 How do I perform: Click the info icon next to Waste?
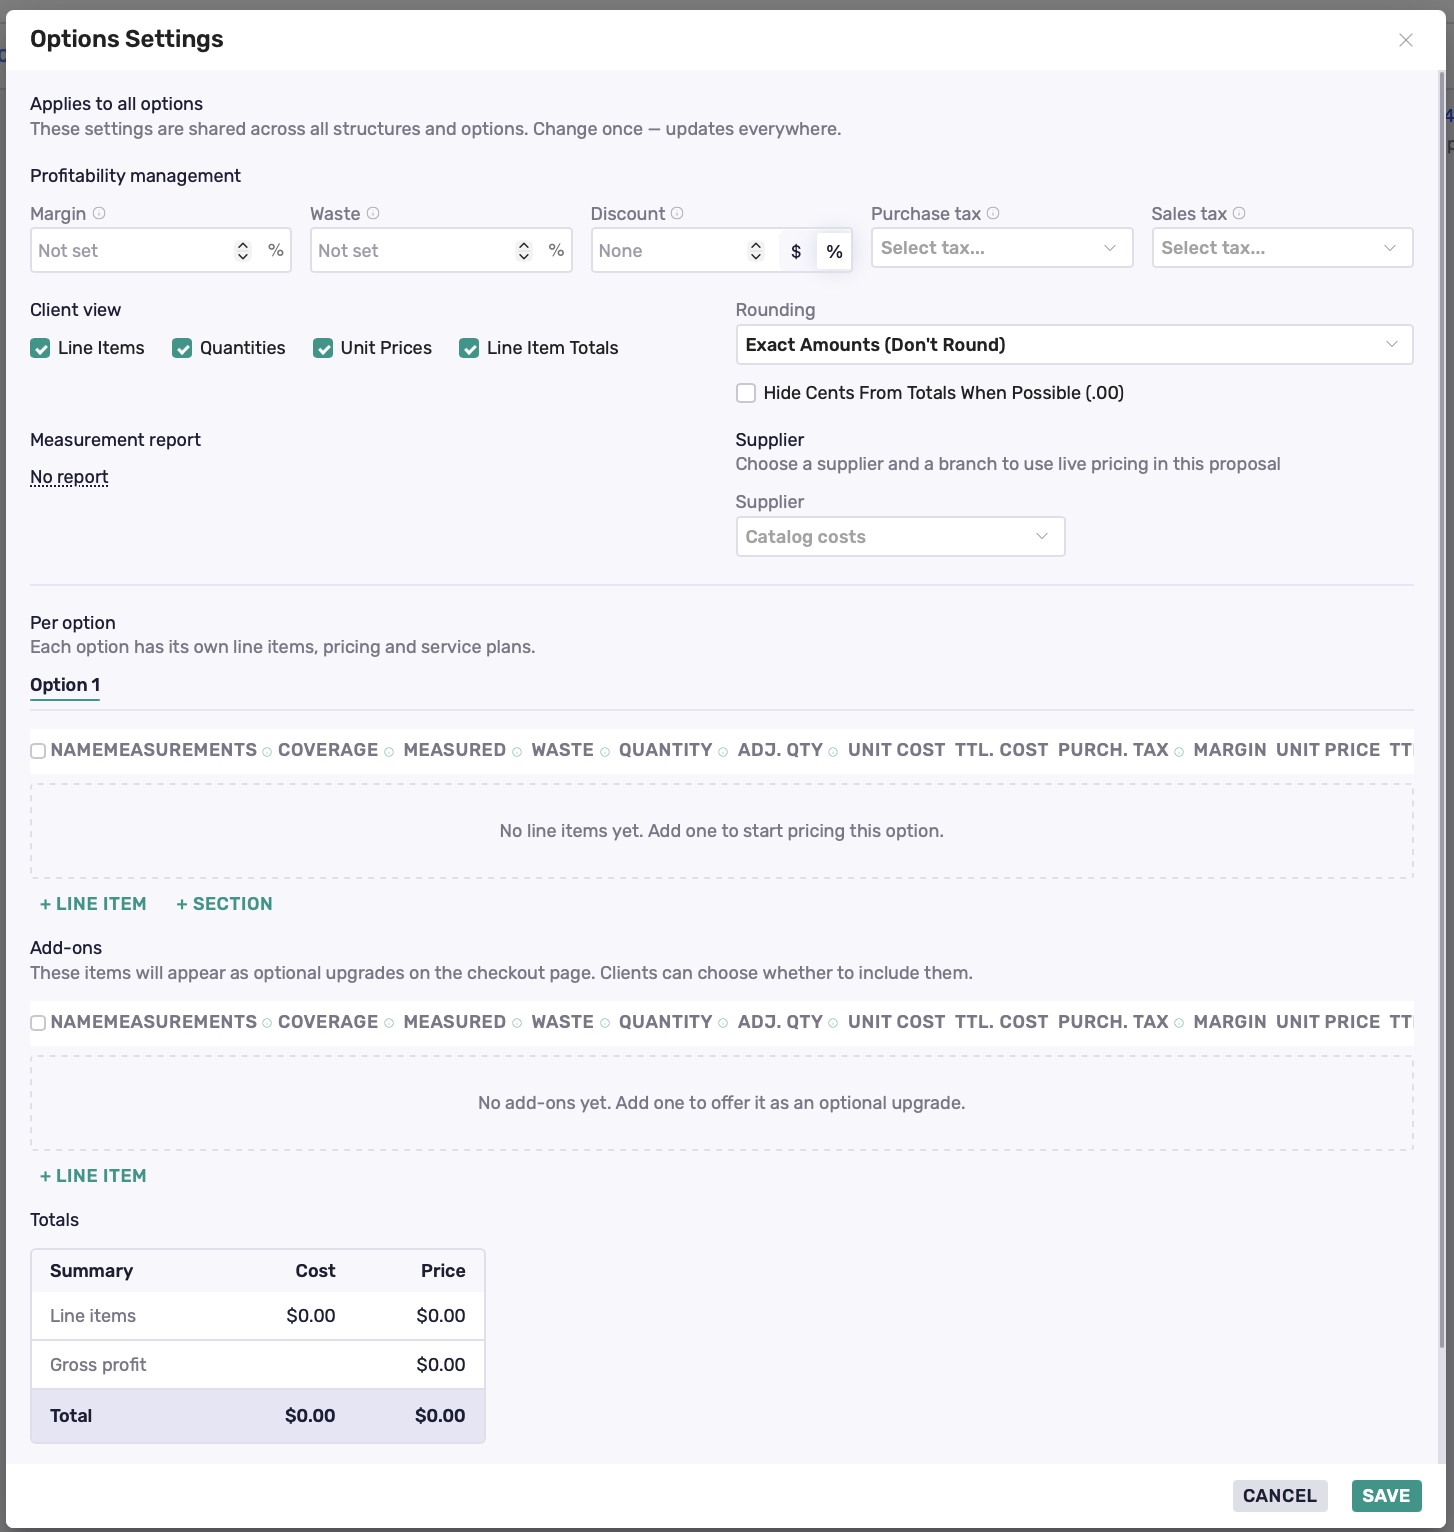pos(373,213)
